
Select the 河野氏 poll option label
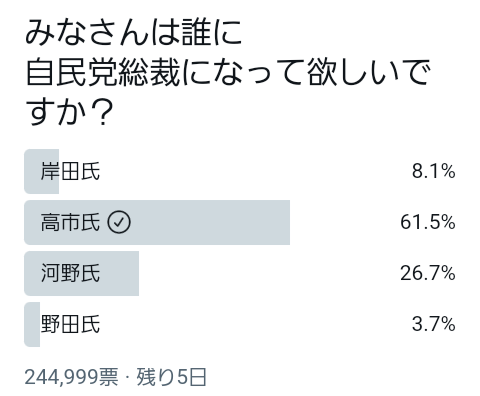point(70,273)
